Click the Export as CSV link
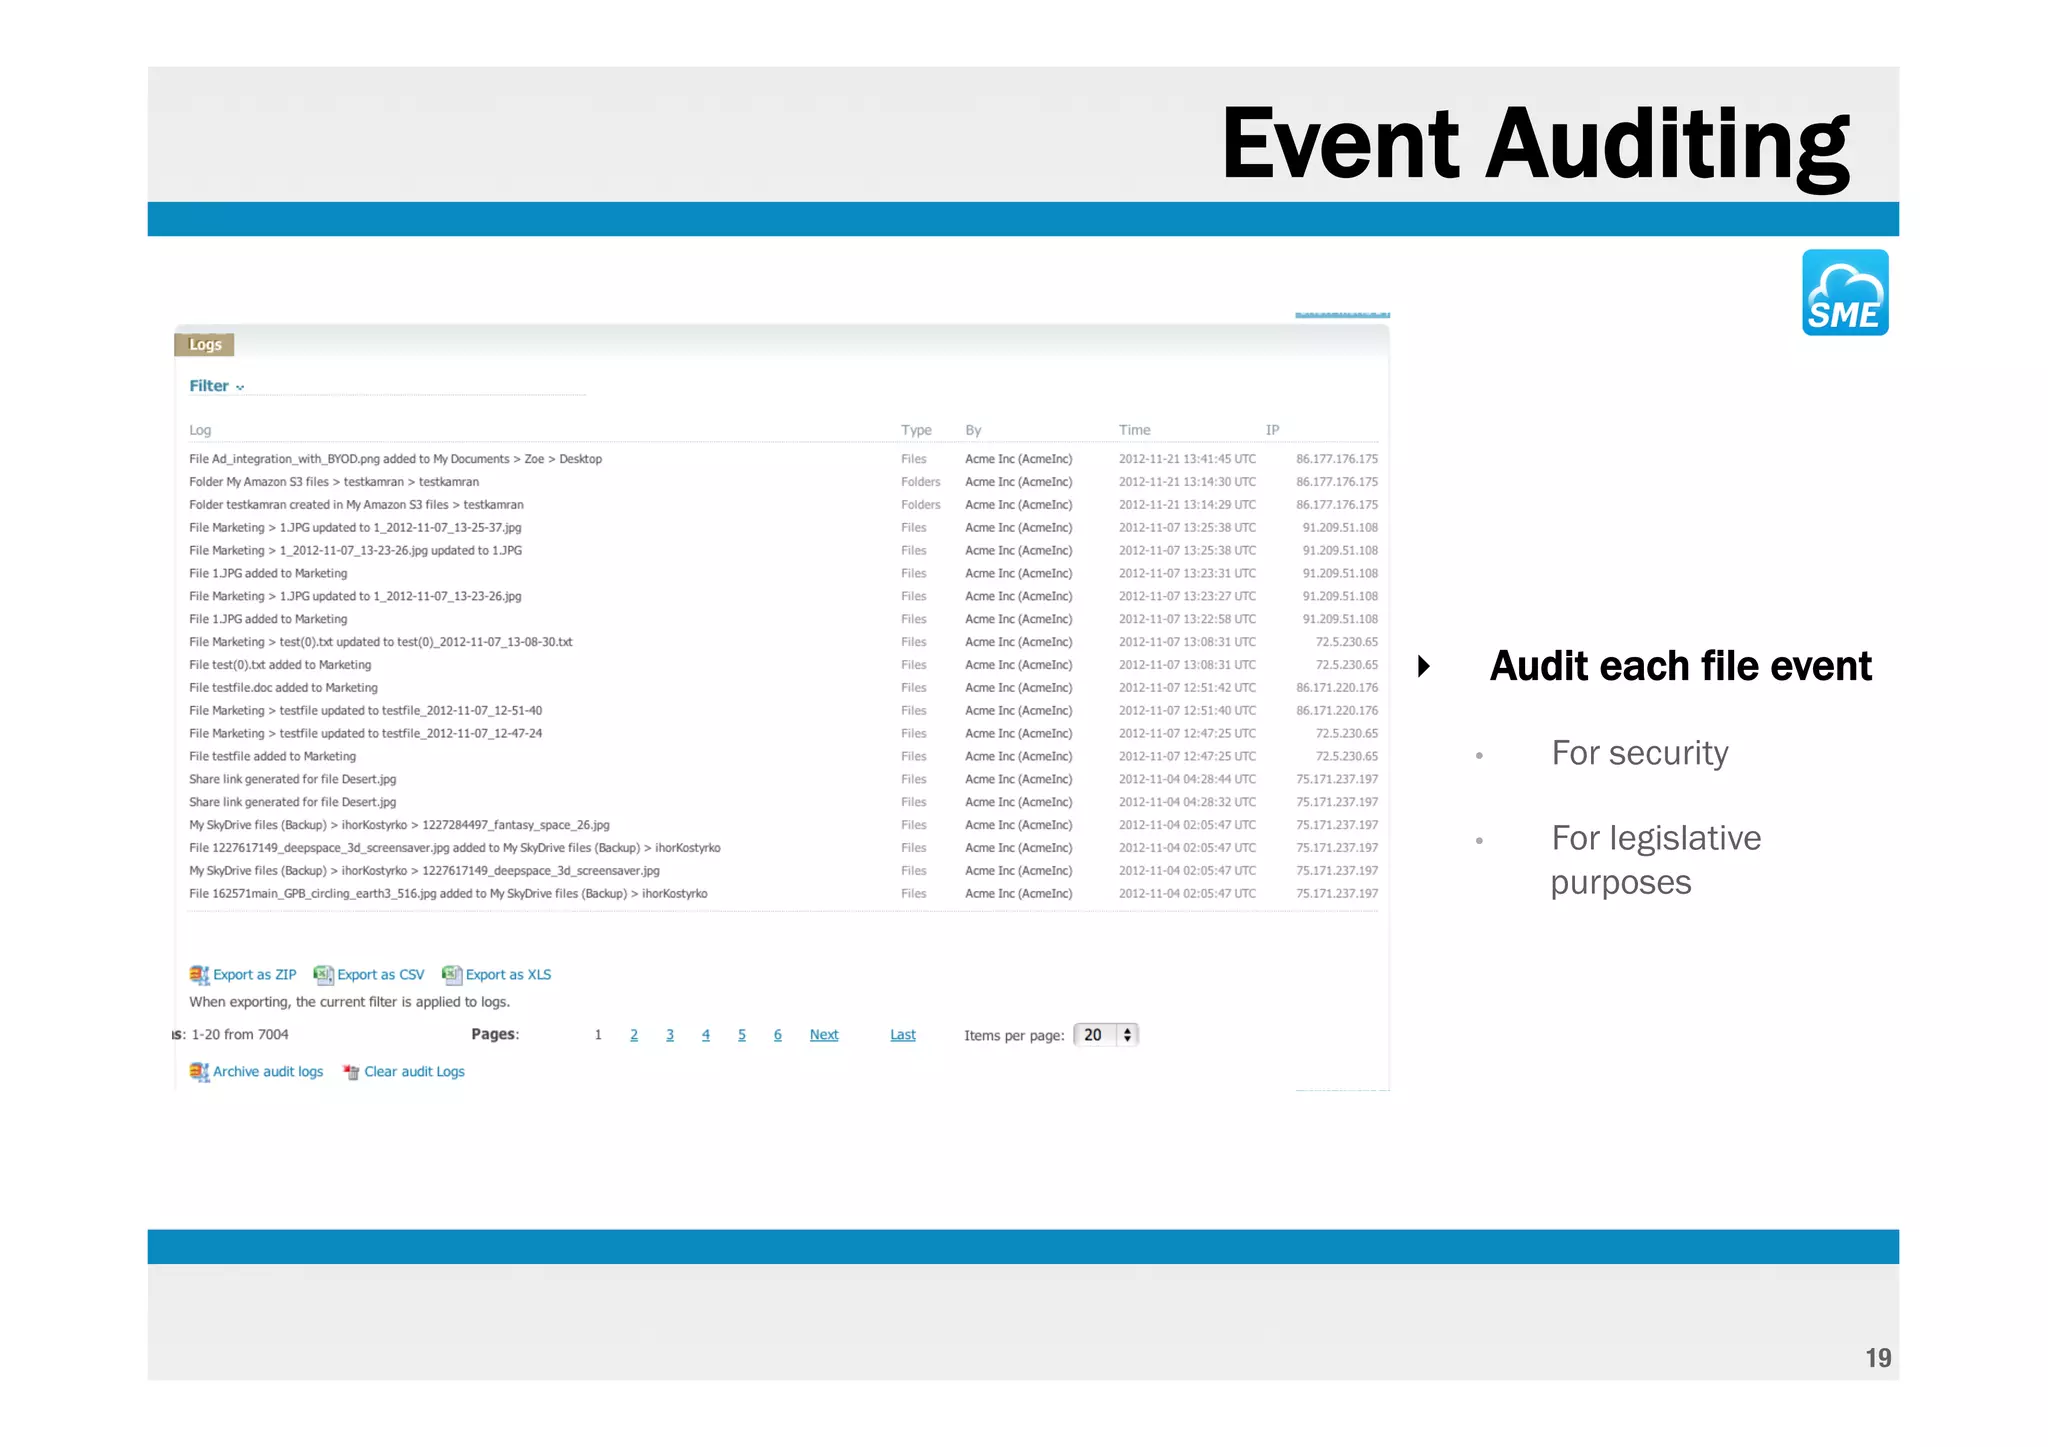Image resolution: width=2048 pixels, height=1447 pixels. click(381, 975)
